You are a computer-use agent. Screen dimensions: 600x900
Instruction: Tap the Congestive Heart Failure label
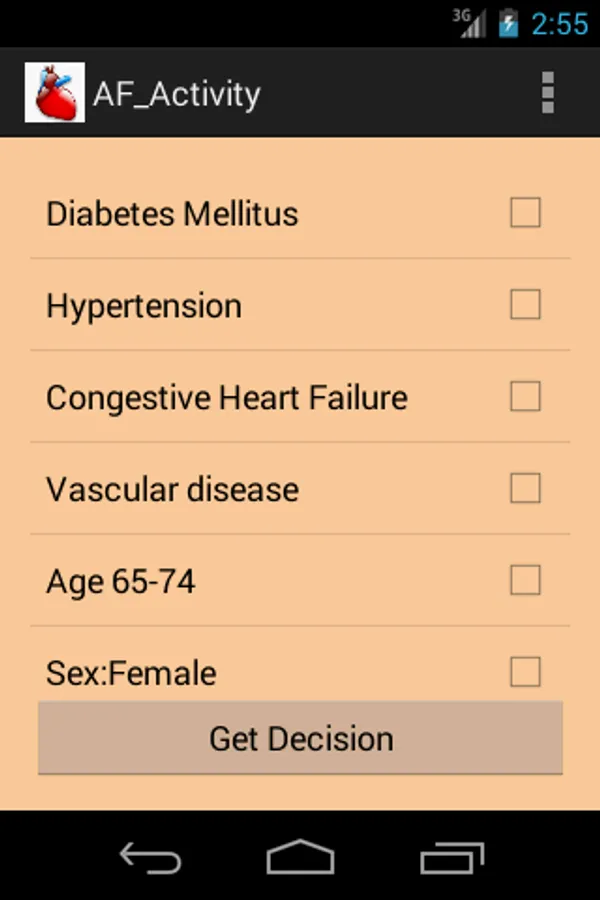pos(227,398)
